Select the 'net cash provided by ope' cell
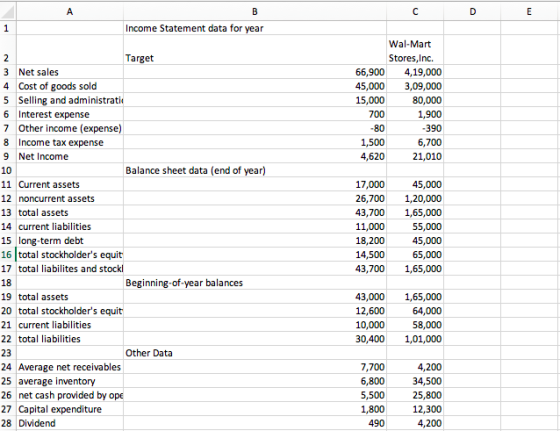Screen dimensions: 560x431 (x=70, y=395)
